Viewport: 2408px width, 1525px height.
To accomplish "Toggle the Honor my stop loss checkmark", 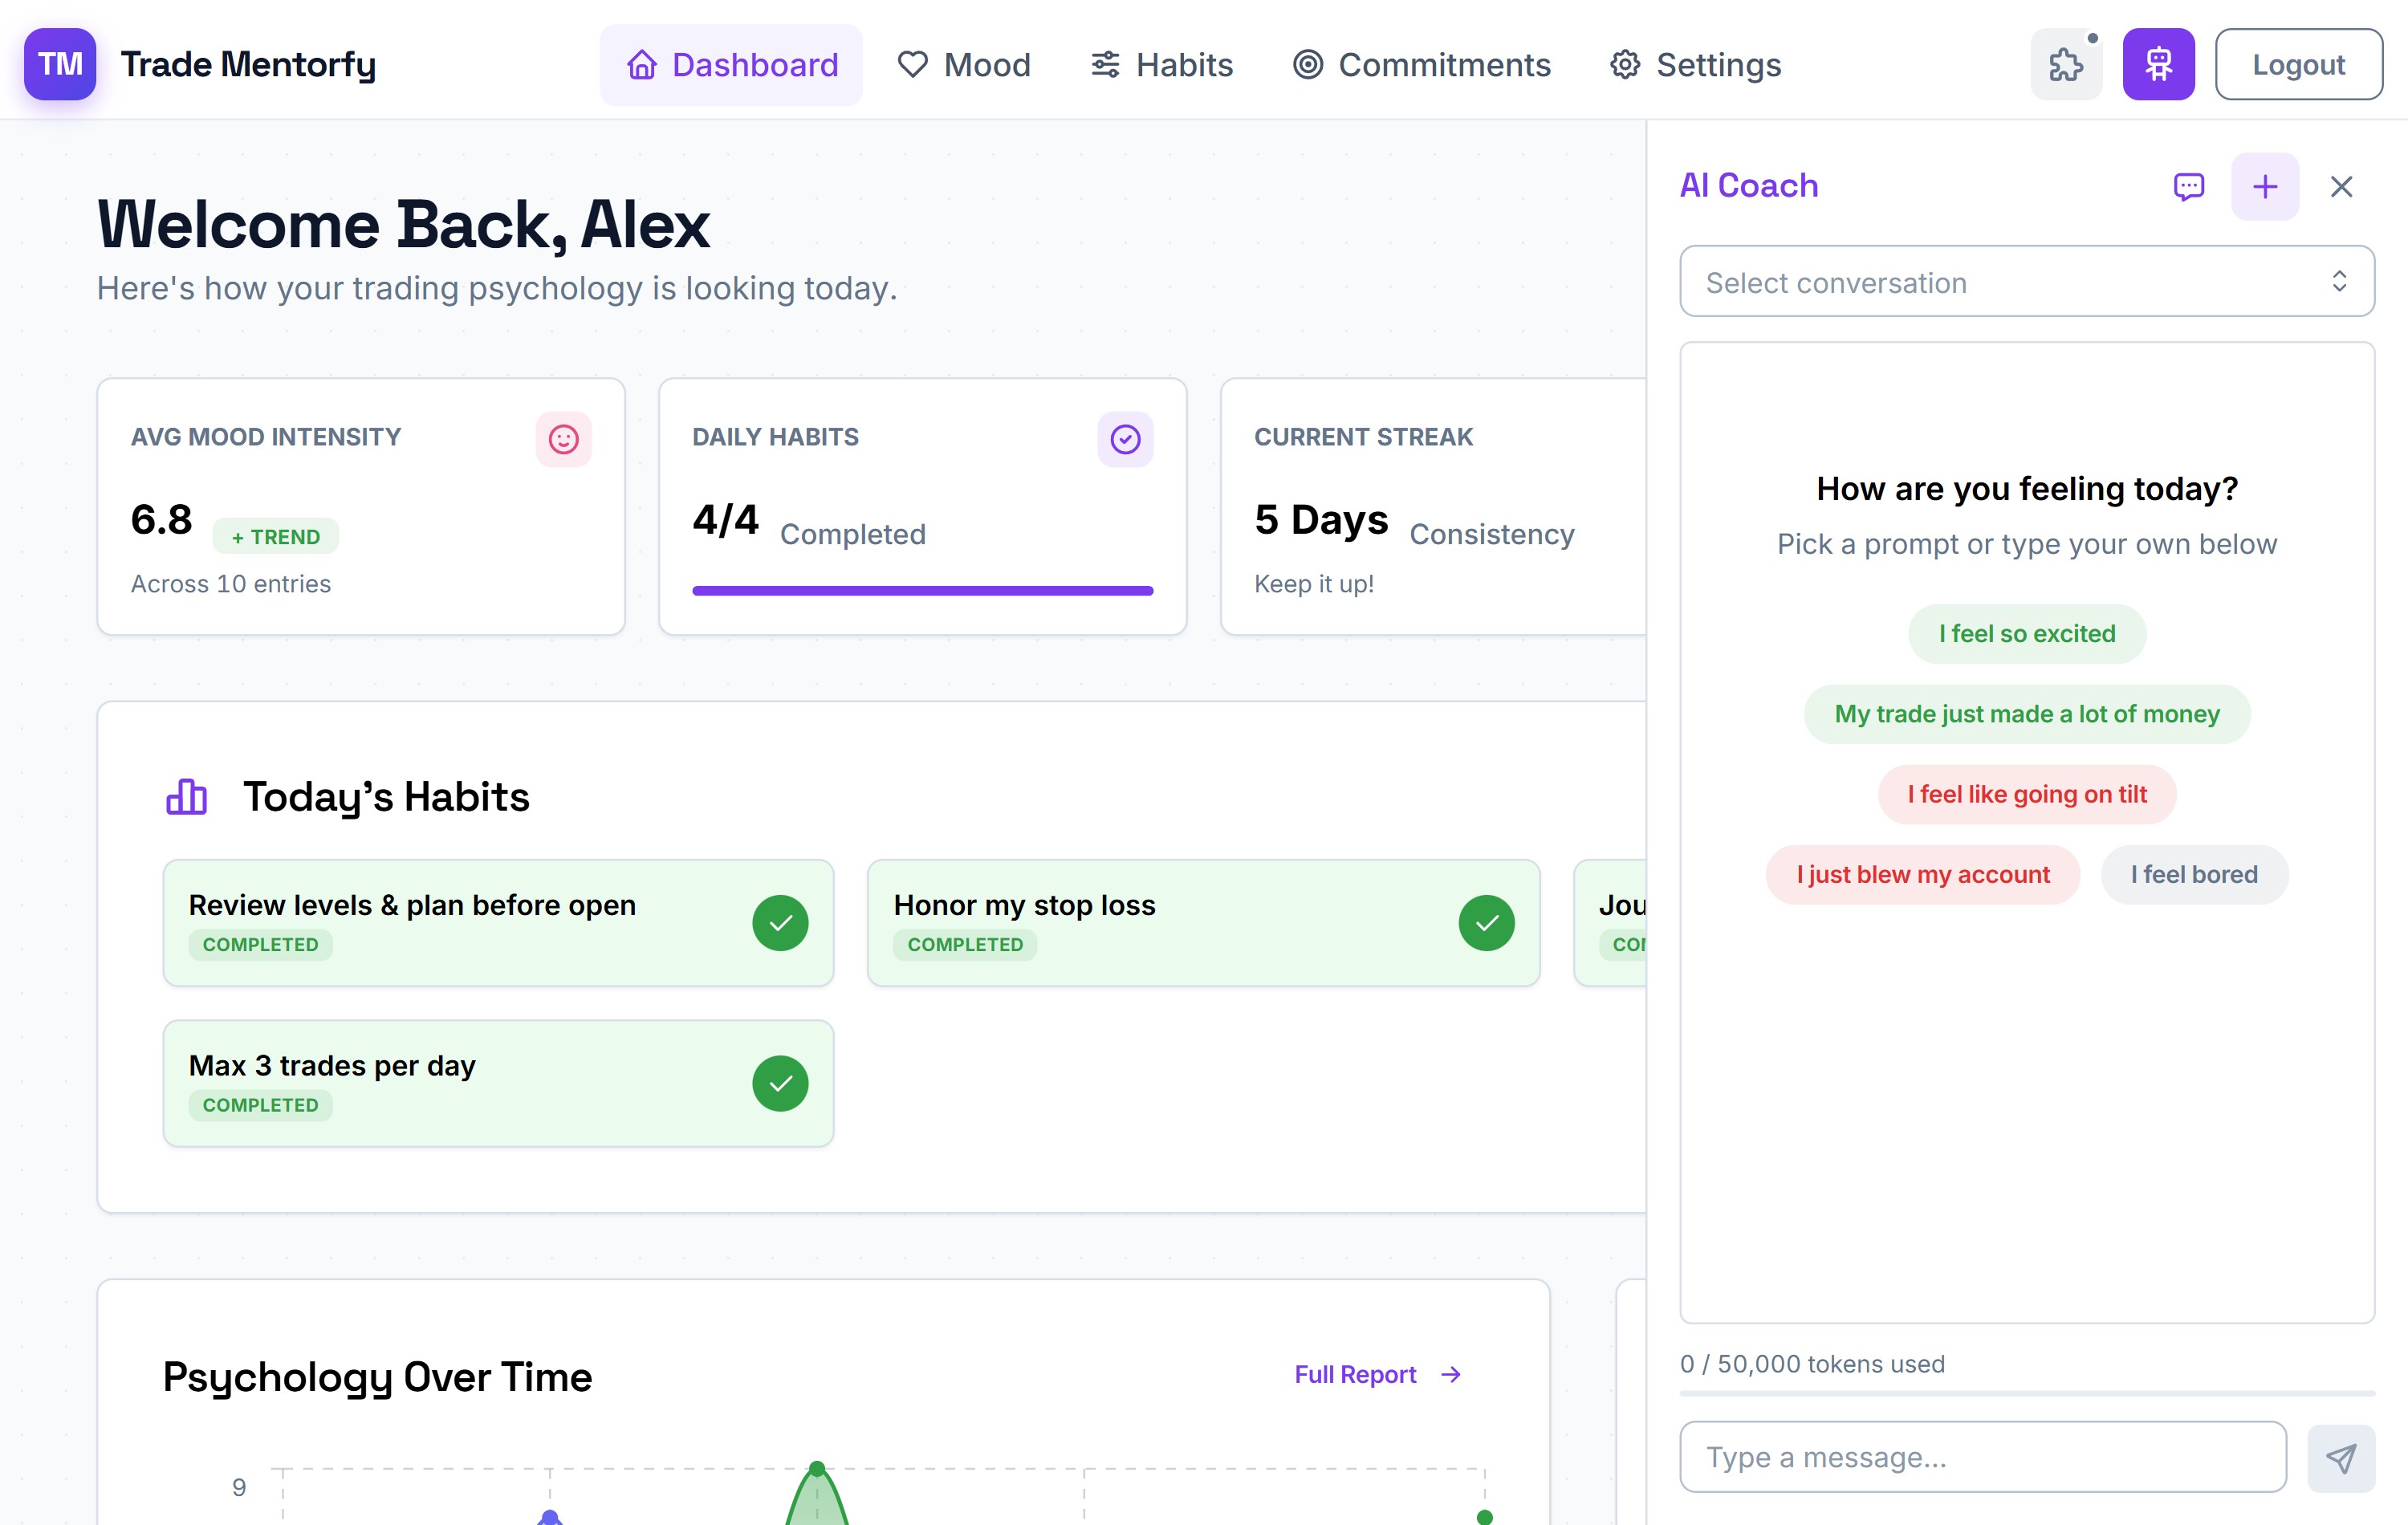I will 1486,923.
